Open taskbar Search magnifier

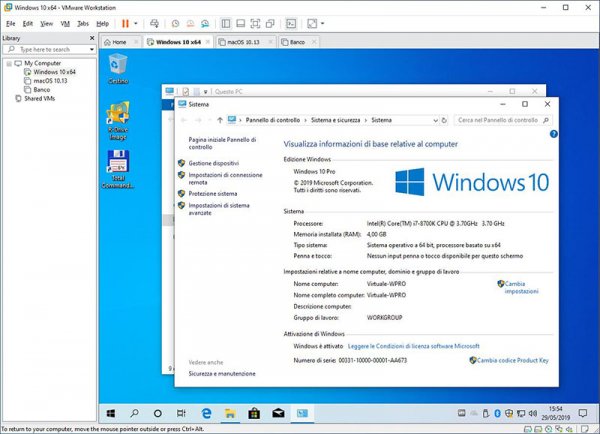pos(134,413)
